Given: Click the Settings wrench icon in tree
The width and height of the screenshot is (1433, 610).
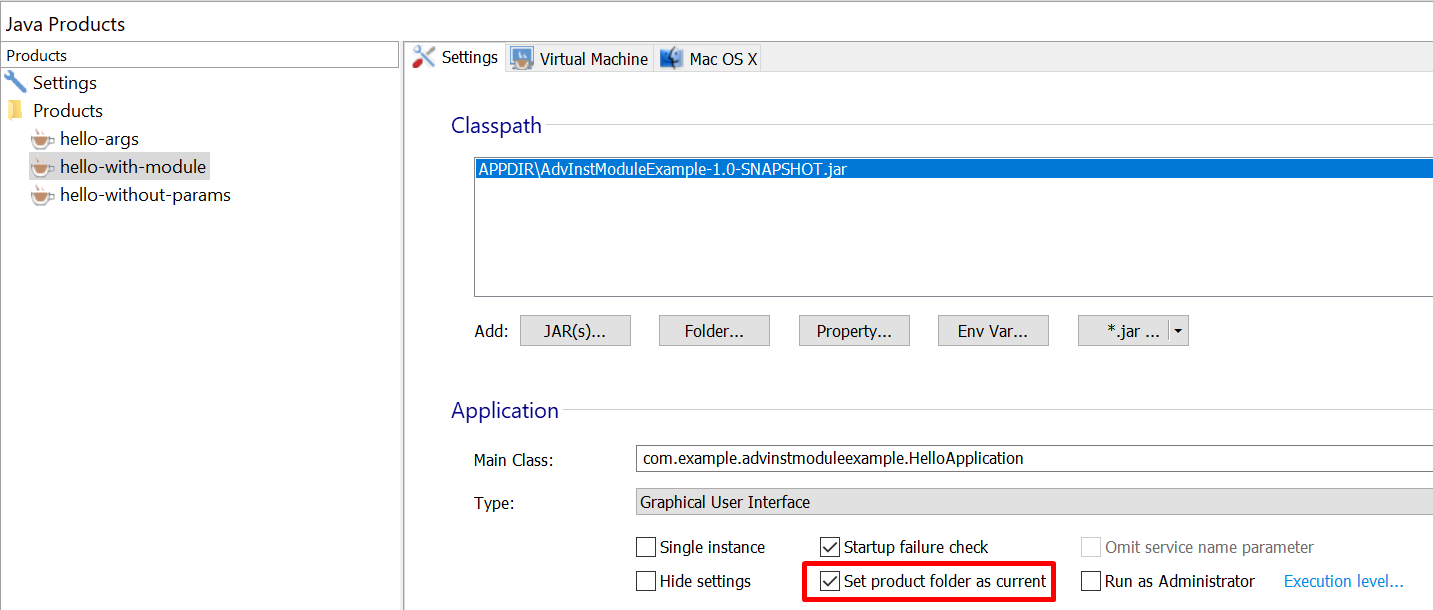Looking at the screenshot, I should coord(15,82).
